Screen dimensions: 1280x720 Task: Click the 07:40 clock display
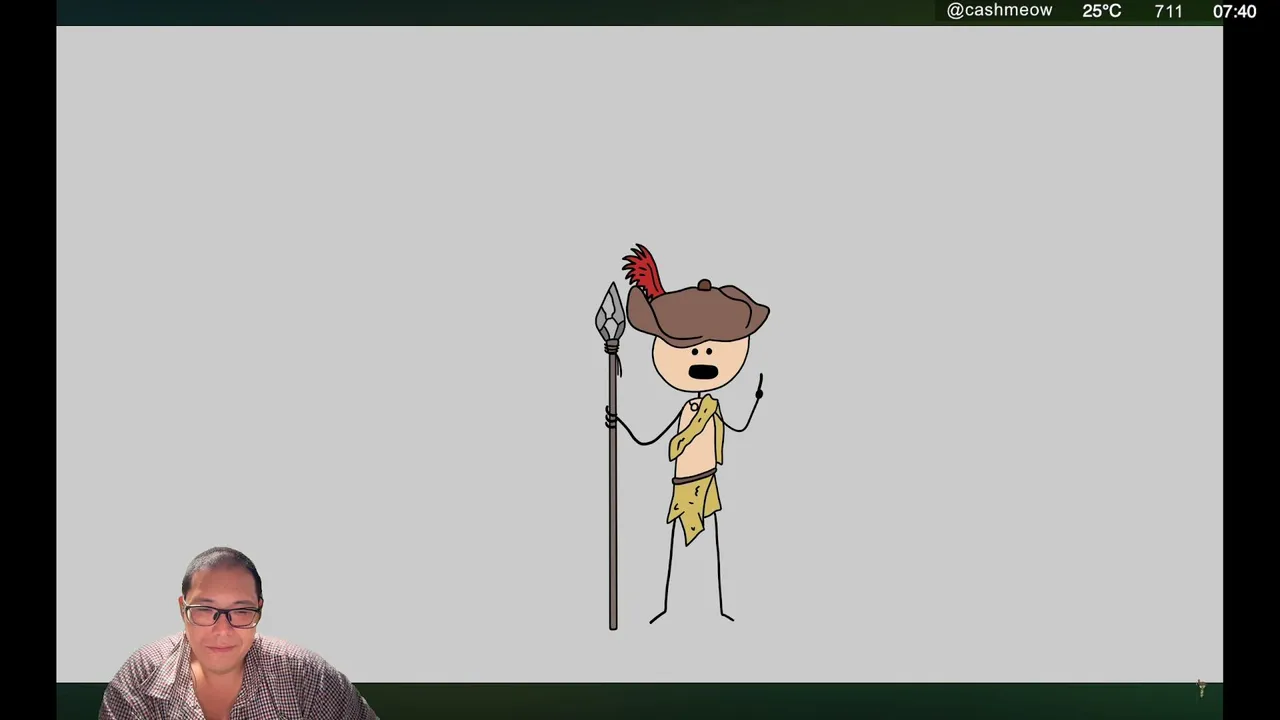coord(1234,11)
